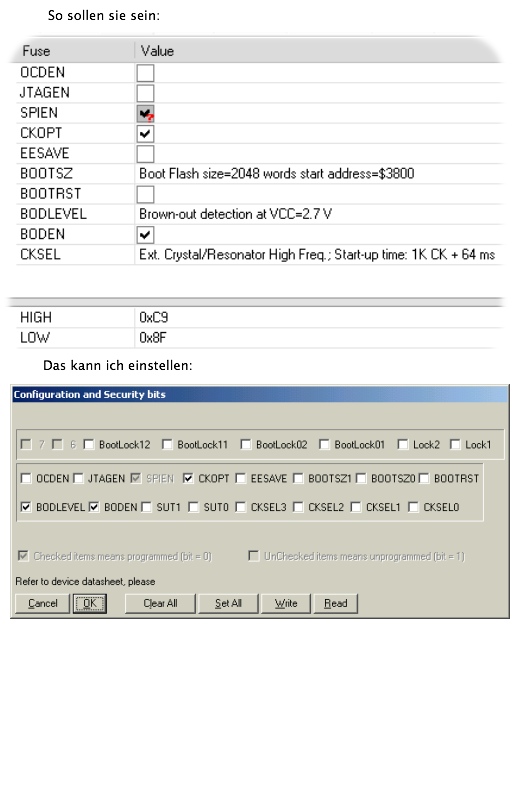Select the BODLEVEL brown-out detection value
512x800 pixels.
coord(235,214)
